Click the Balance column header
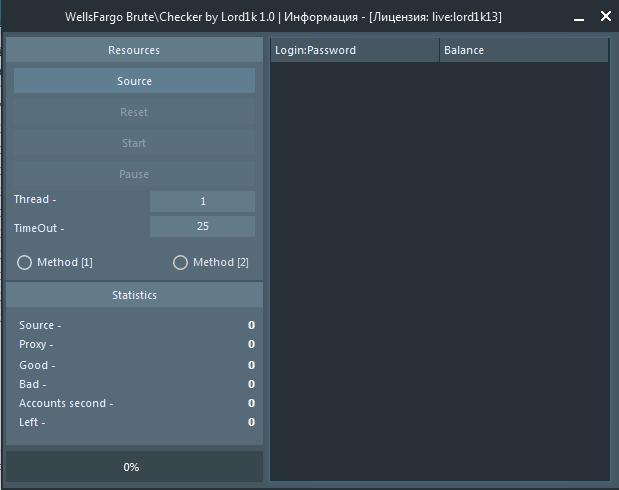This screenshot has width=619, height=490. click(524, 50)
